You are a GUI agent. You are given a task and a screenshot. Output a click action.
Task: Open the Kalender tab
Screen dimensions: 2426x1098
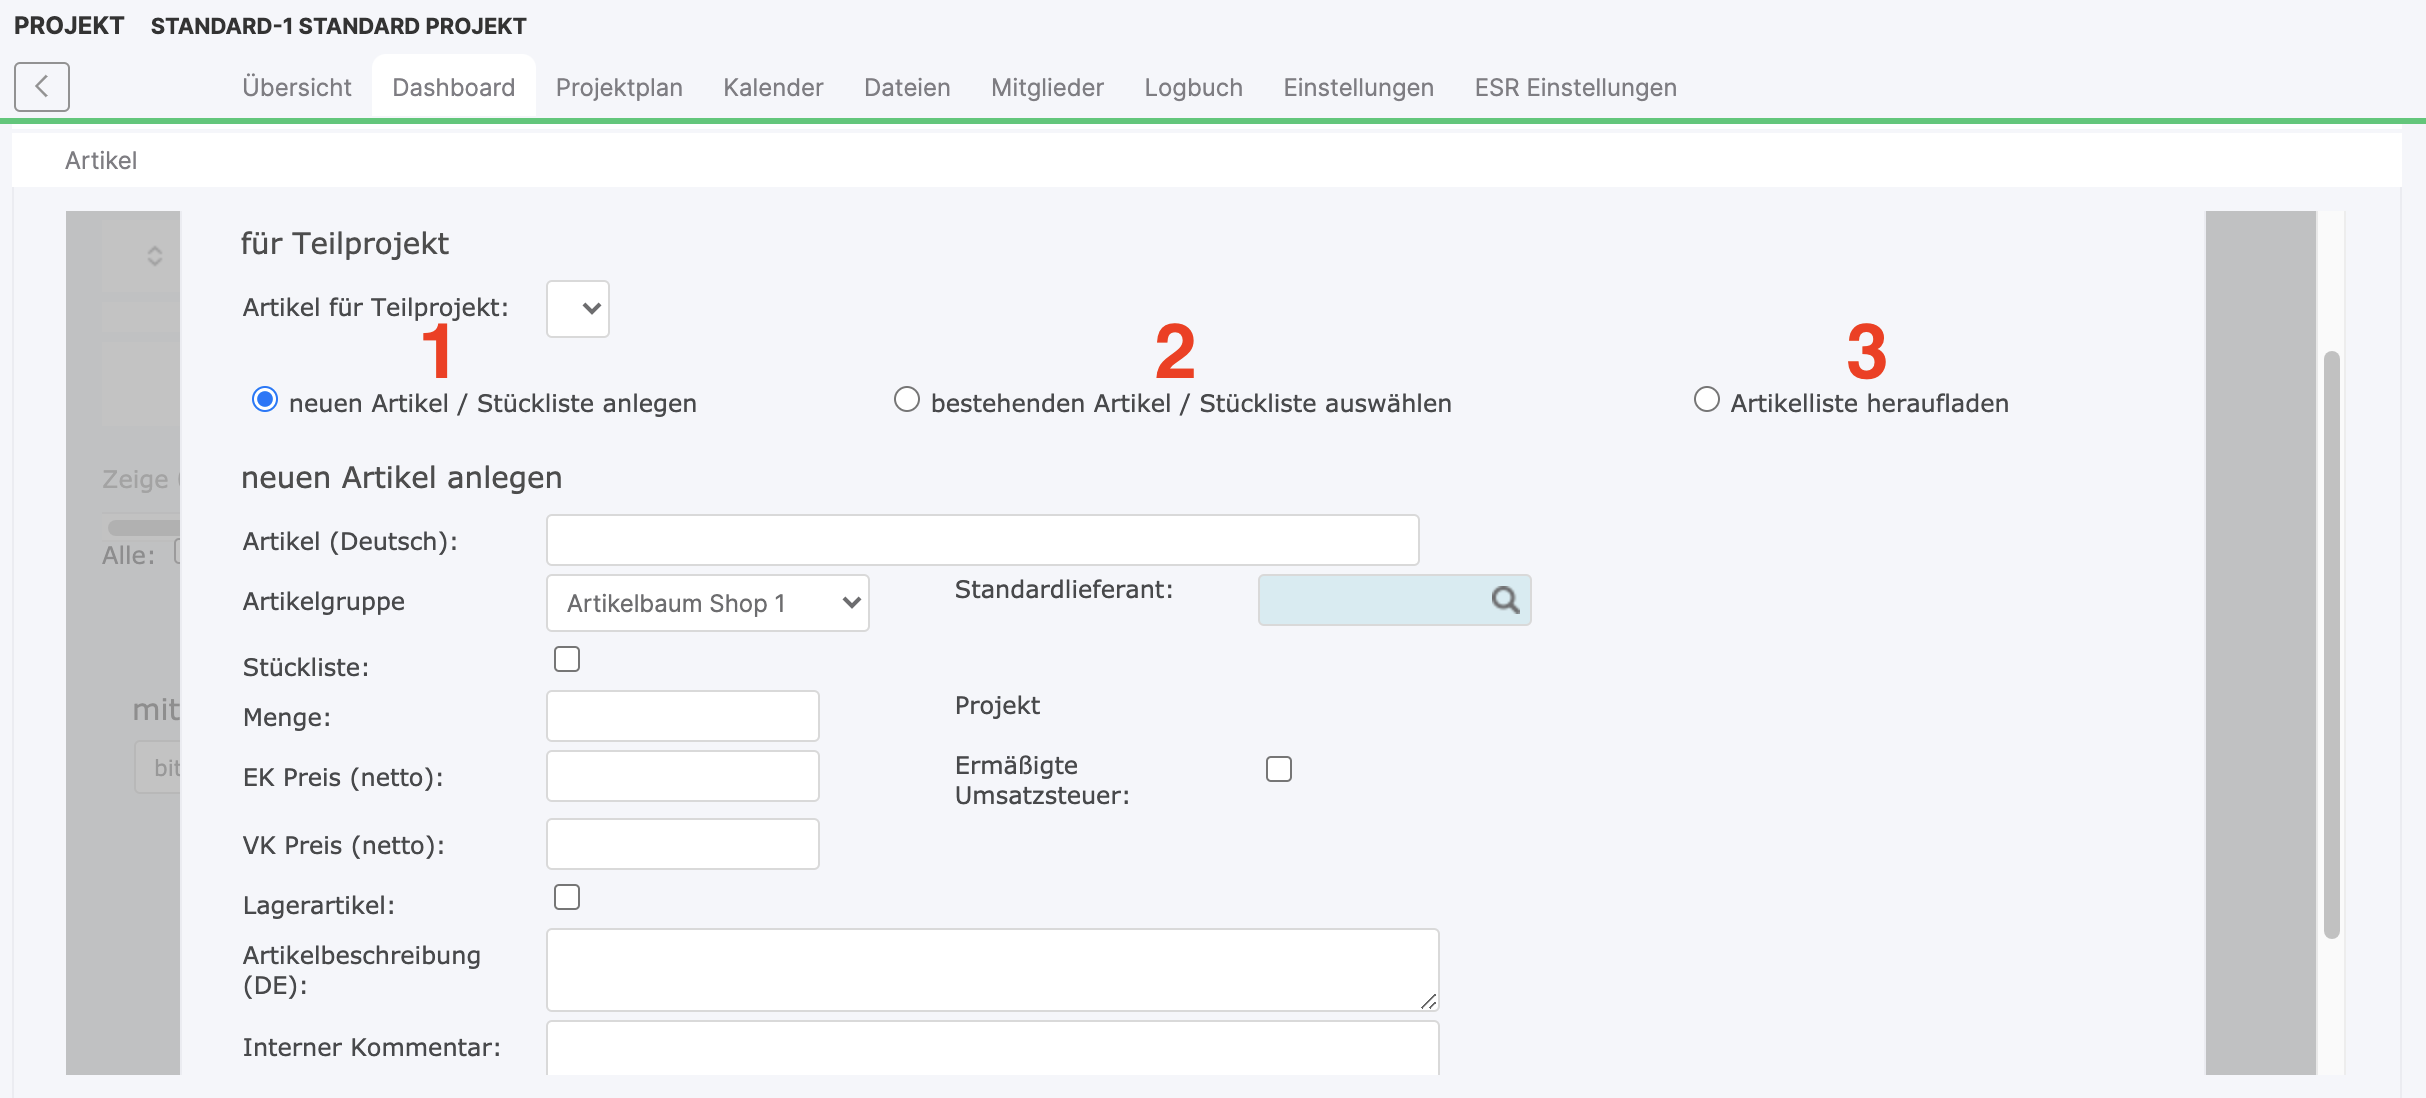(773, 88)
